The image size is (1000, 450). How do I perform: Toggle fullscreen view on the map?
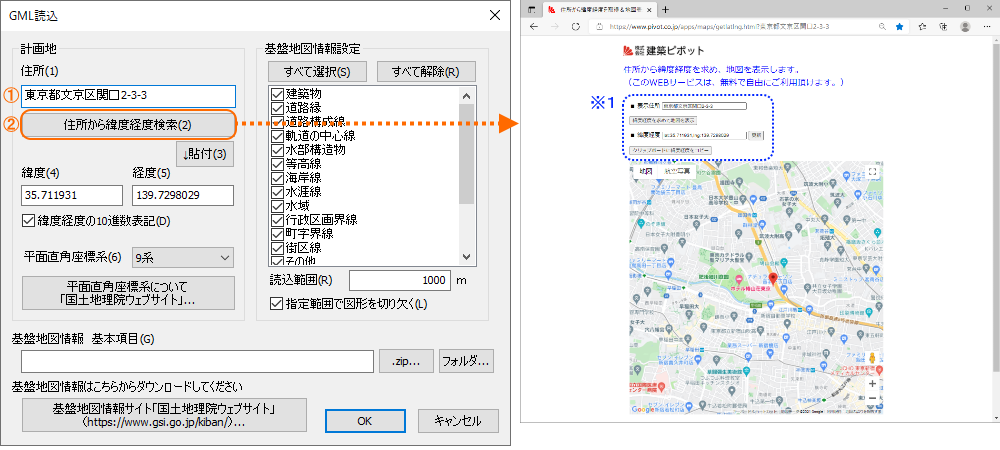[x=872, y=172]
